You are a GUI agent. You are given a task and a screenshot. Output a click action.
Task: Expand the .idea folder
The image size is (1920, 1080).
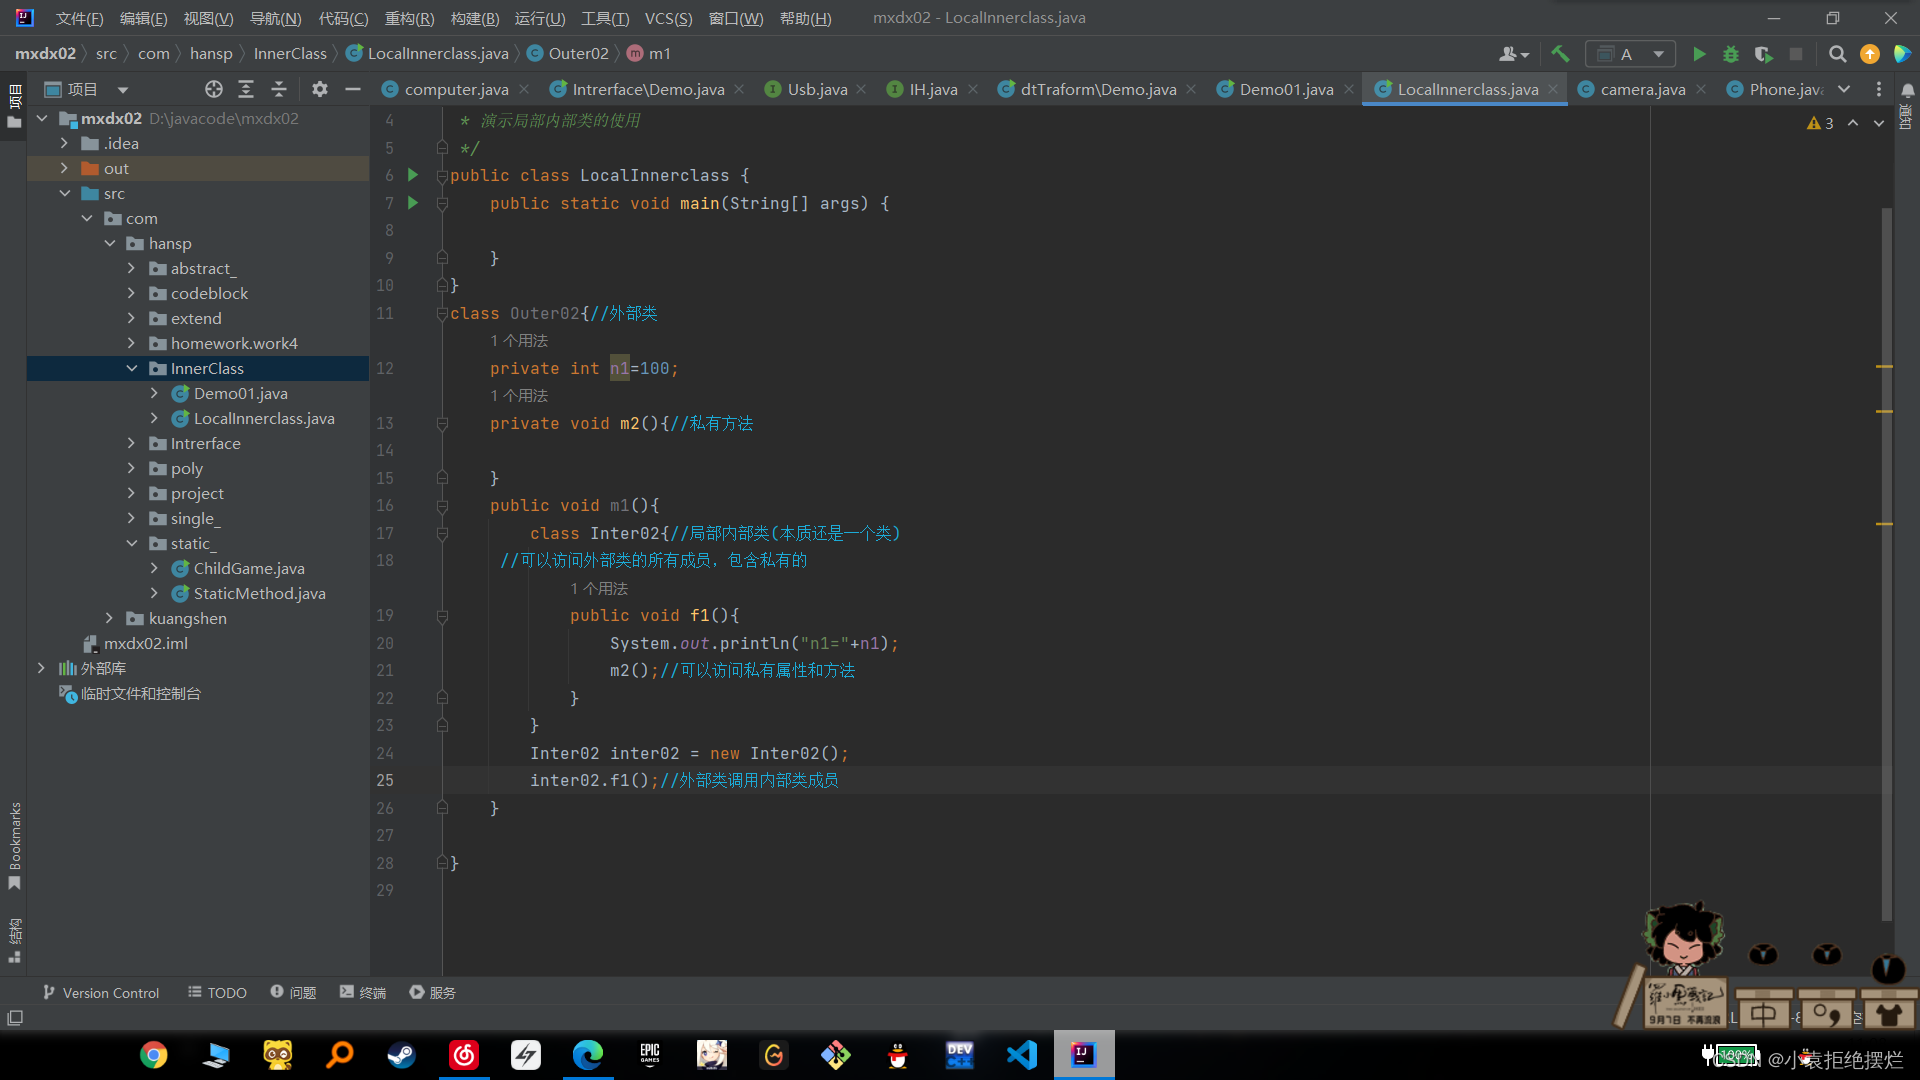point(64,143)
